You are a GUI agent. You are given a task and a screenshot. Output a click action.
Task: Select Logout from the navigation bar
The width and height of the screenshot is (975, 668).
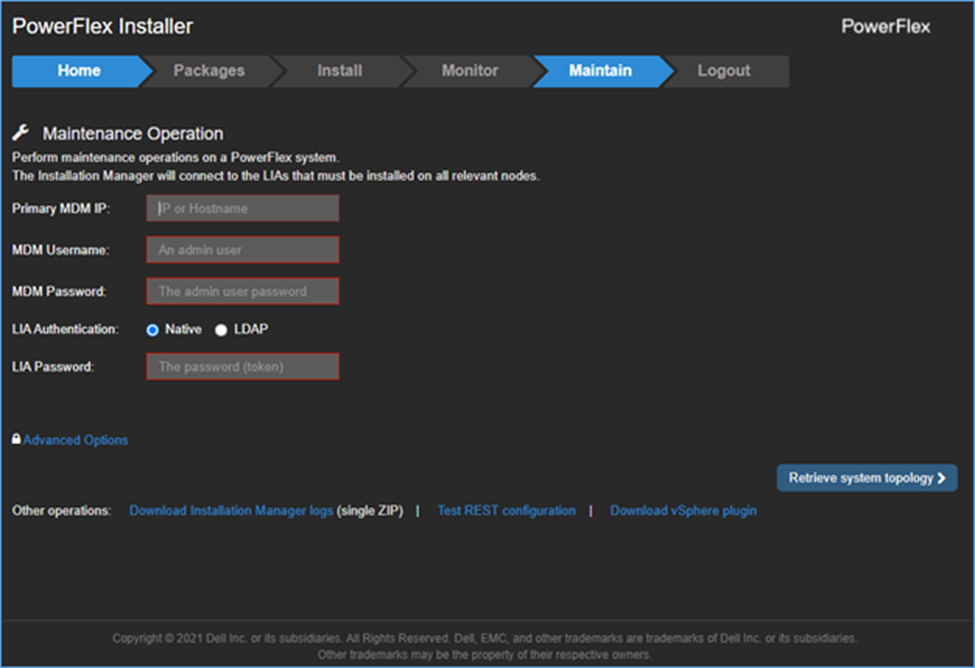point(723,71)
